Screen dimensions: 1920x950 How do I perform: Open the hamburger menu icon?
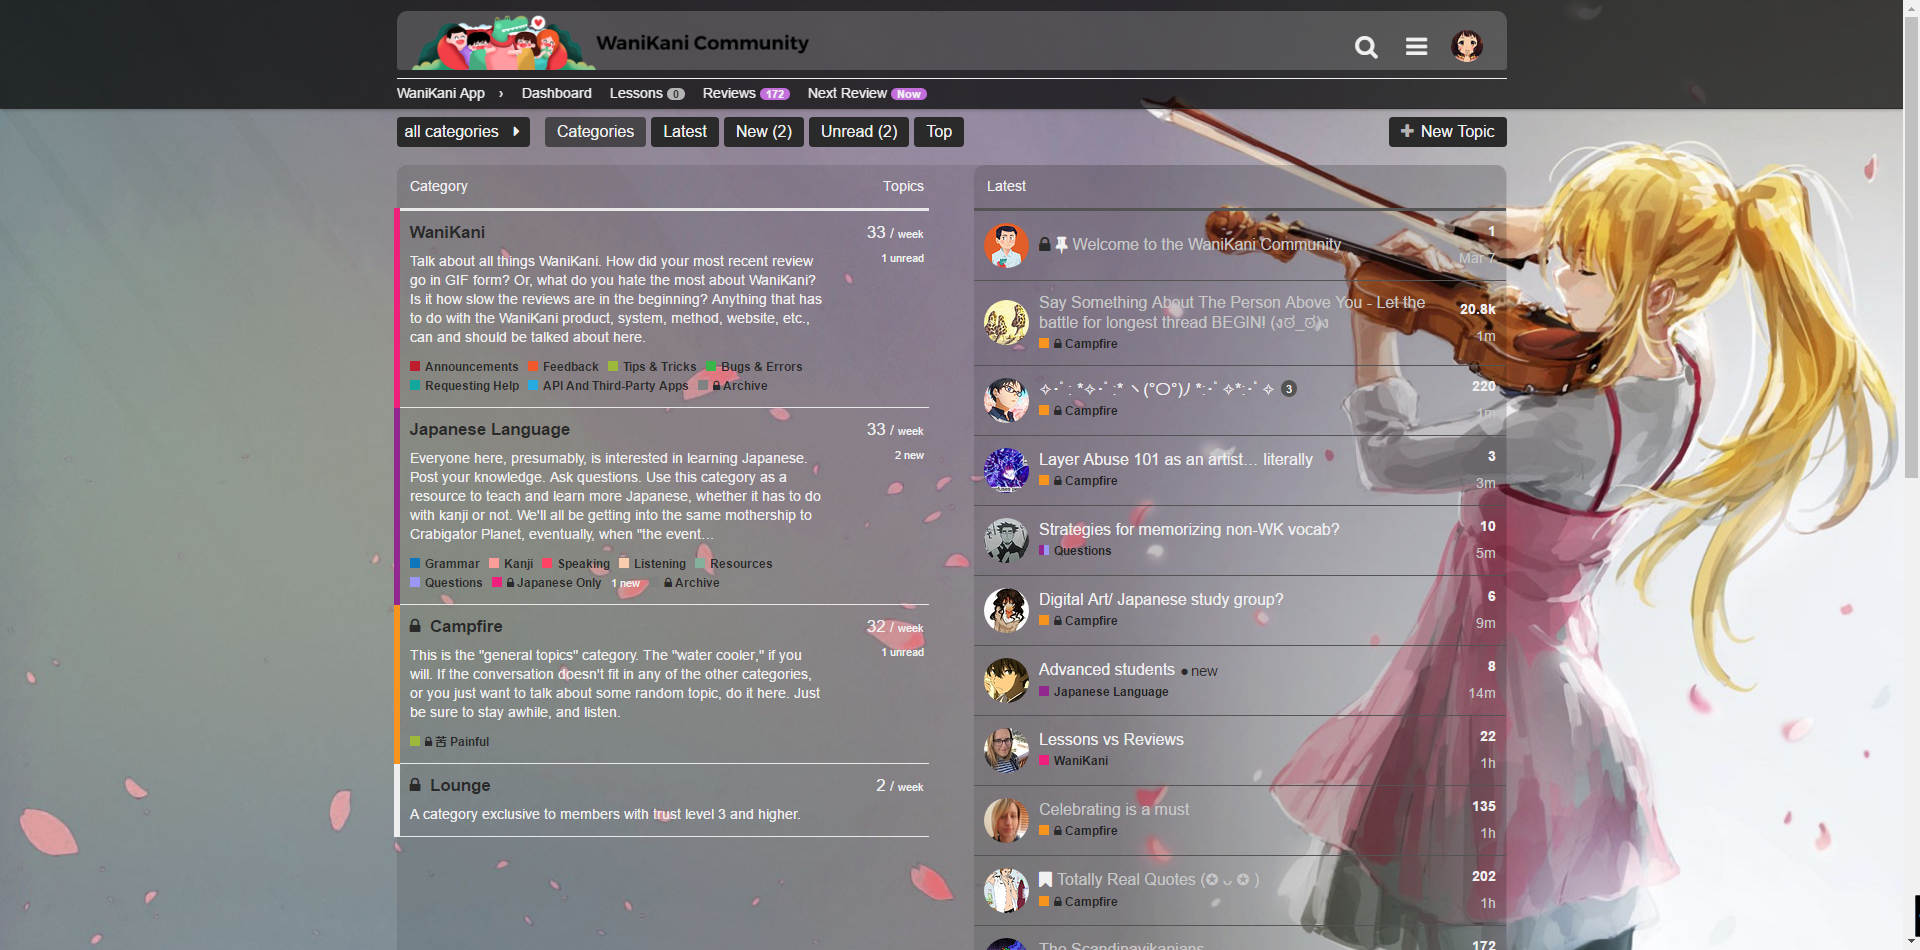[1416, 46]
